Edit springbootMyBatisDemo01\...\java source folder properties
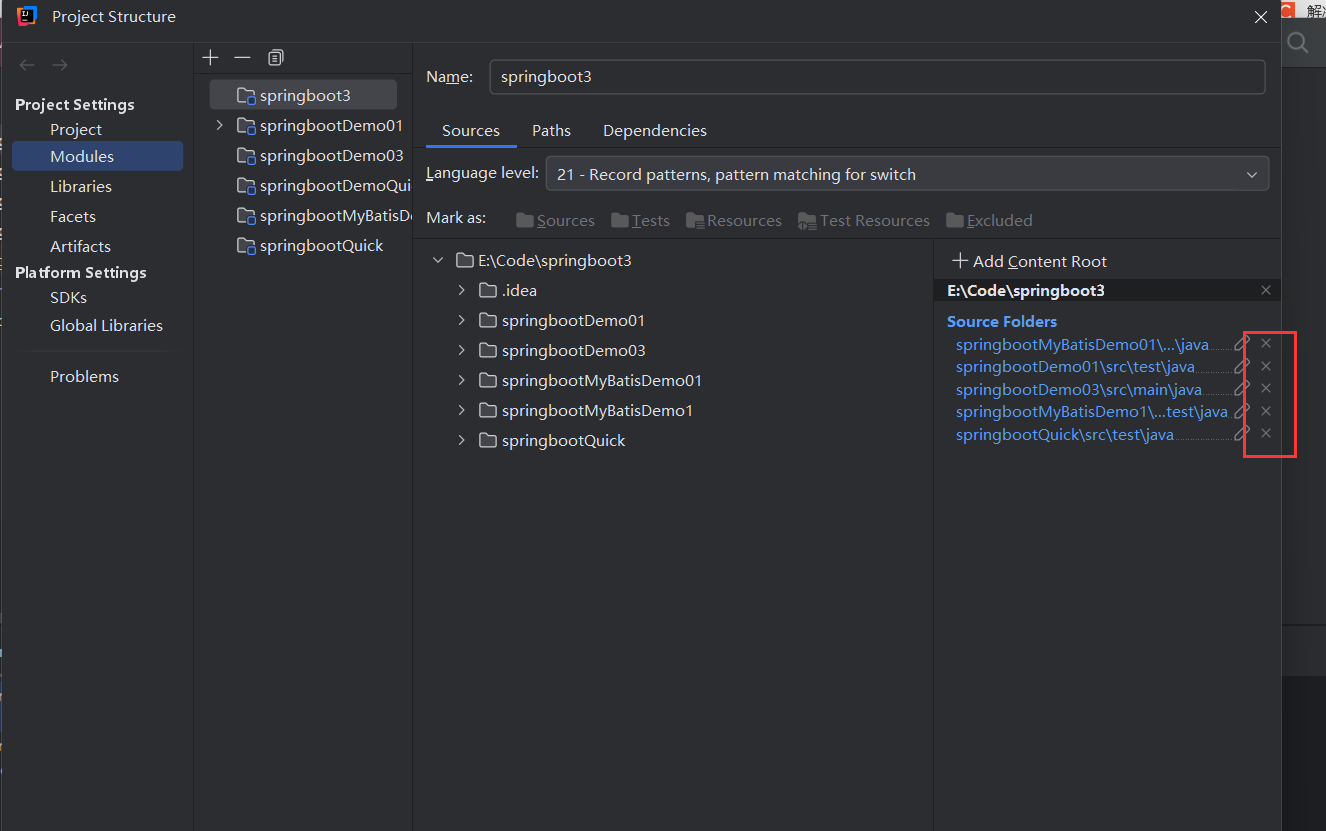The height and width of the screenshot is (831, 1326). pos(1242,343)
